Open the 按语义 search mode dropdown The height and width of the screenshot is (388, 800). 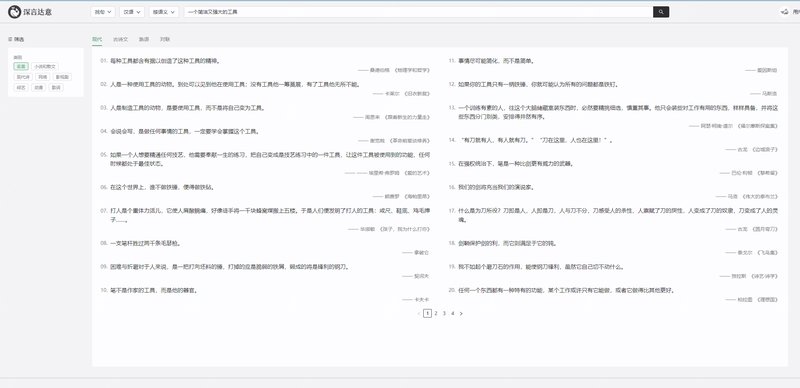164,12
